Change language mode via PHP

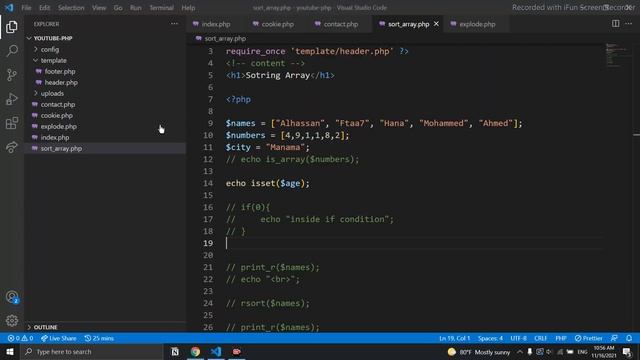click(x=561, y=338)
